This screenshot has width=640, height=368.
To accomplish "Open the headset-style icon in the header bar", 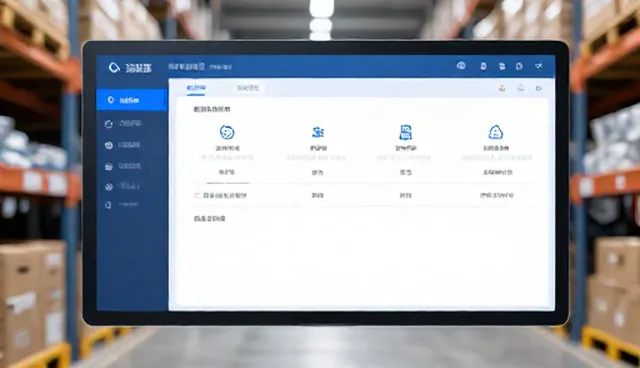I will (x=461, y=66).
